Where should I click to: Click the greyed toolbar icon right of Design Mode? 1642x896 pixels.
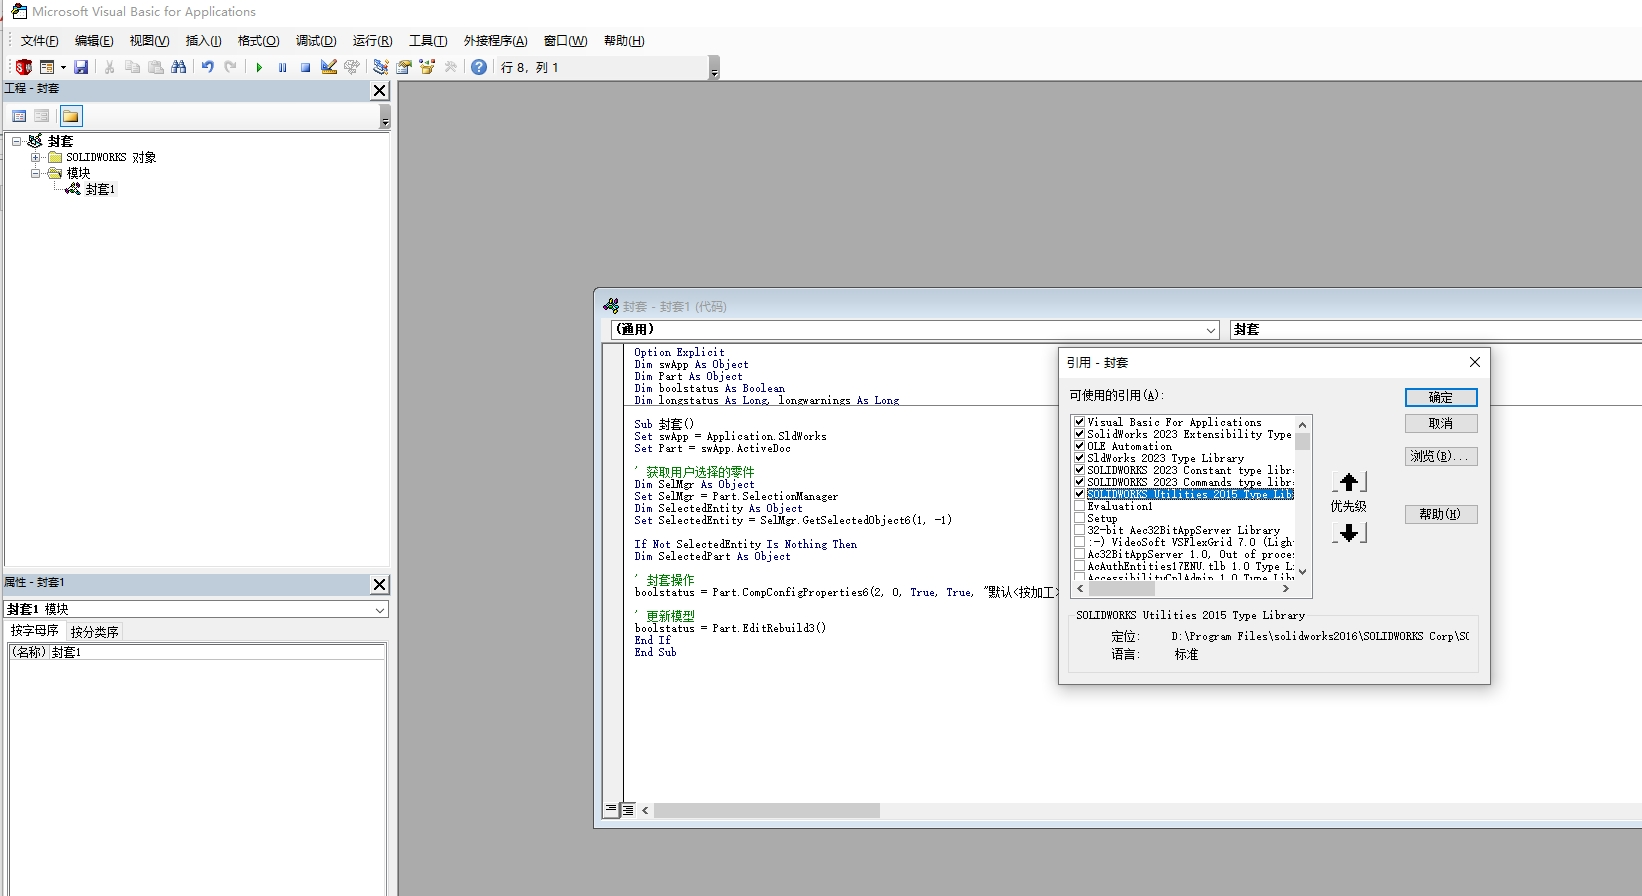click(352, 67)
